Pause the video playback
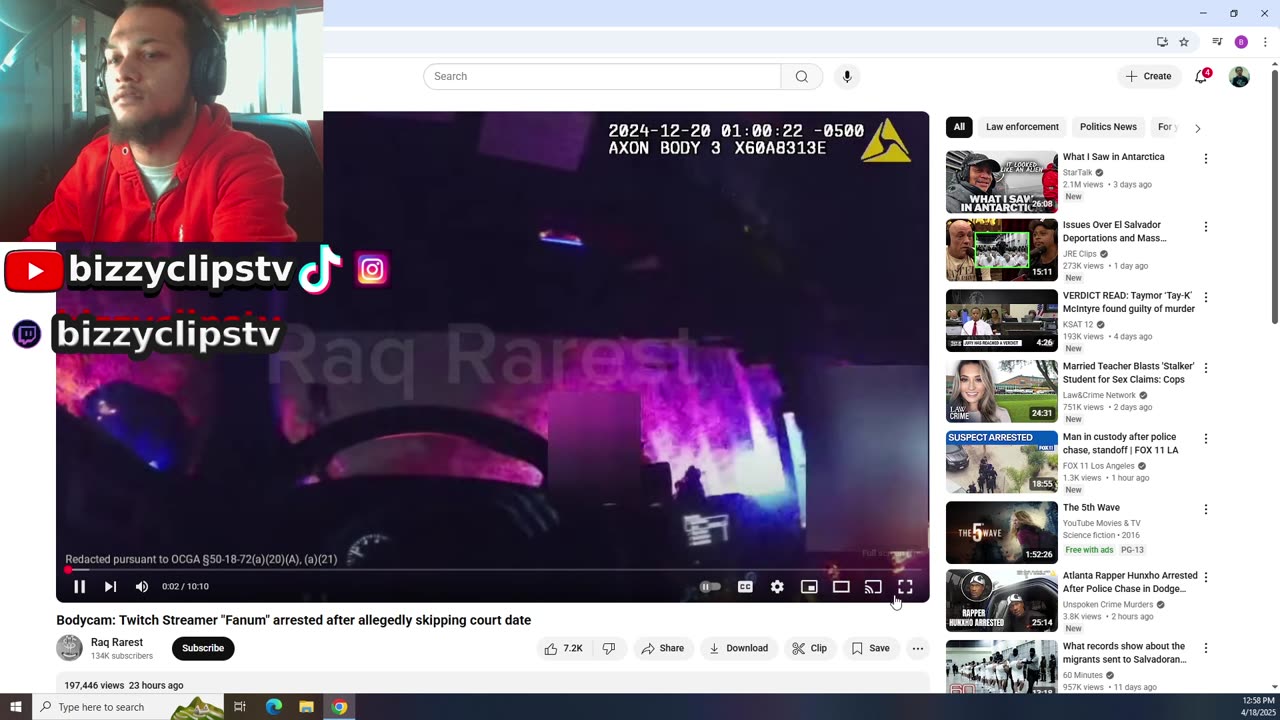Viewport: 1280px width, 720px height. 79,587
